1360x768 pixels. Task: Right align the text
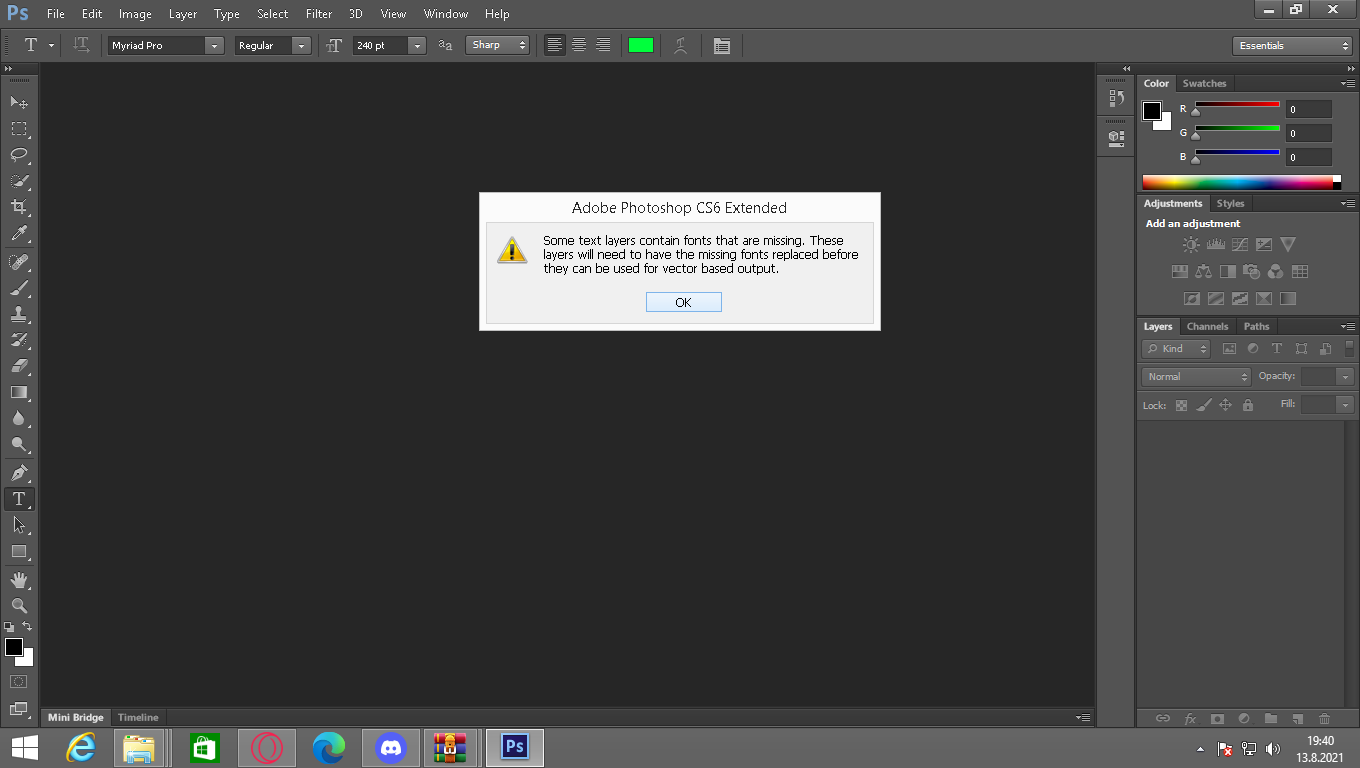click(603, 45)
